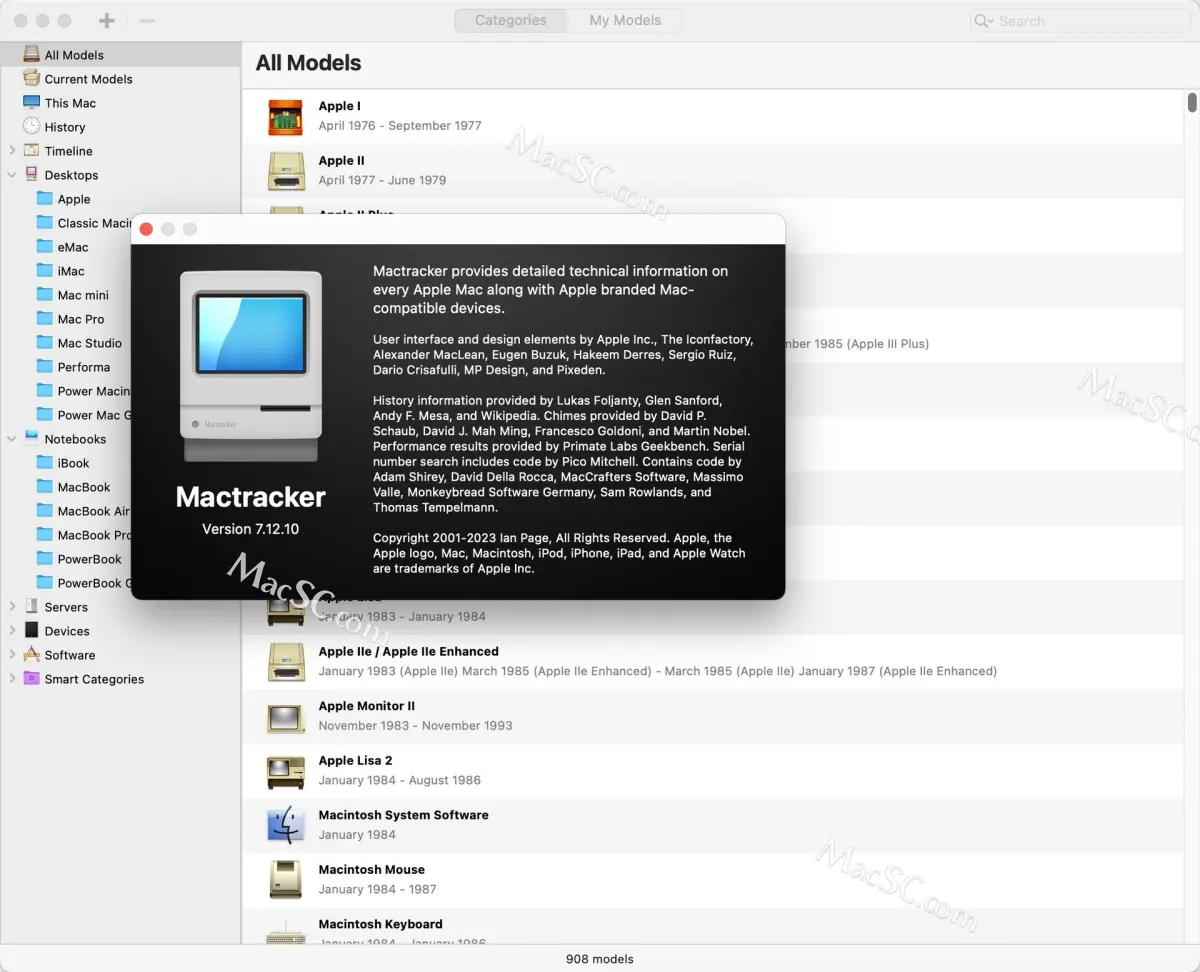Select the iBook folder icon
Viewport: 1200px width, 972px height.
pyautogui.click(x=44, y=463)
